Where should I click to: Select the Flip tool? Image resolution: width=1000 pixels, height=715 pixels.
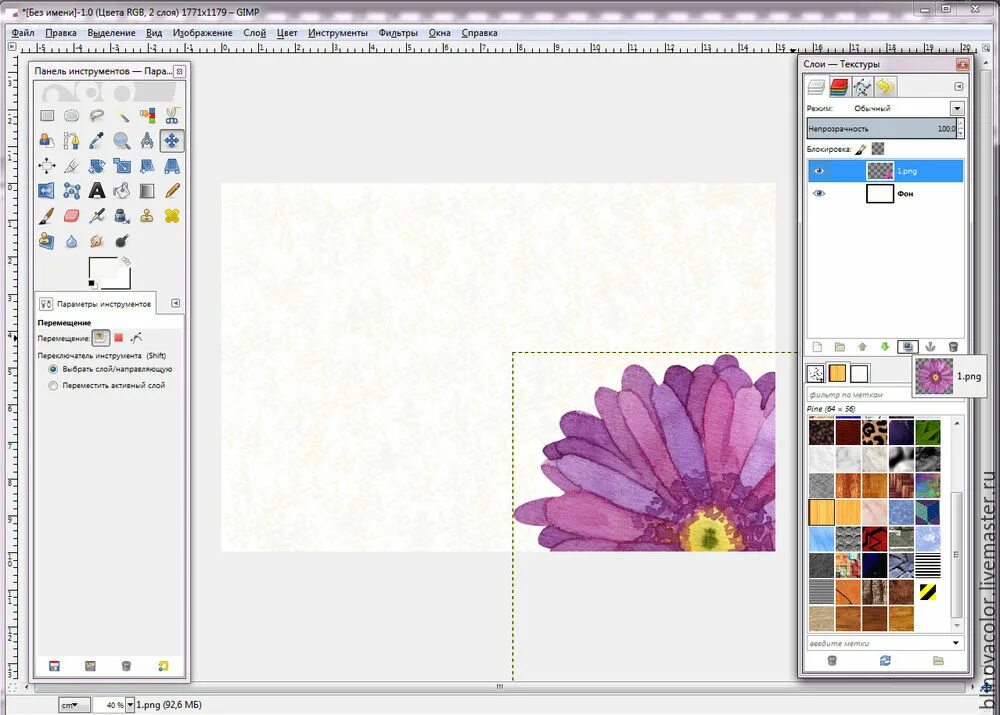click(47, 191)
